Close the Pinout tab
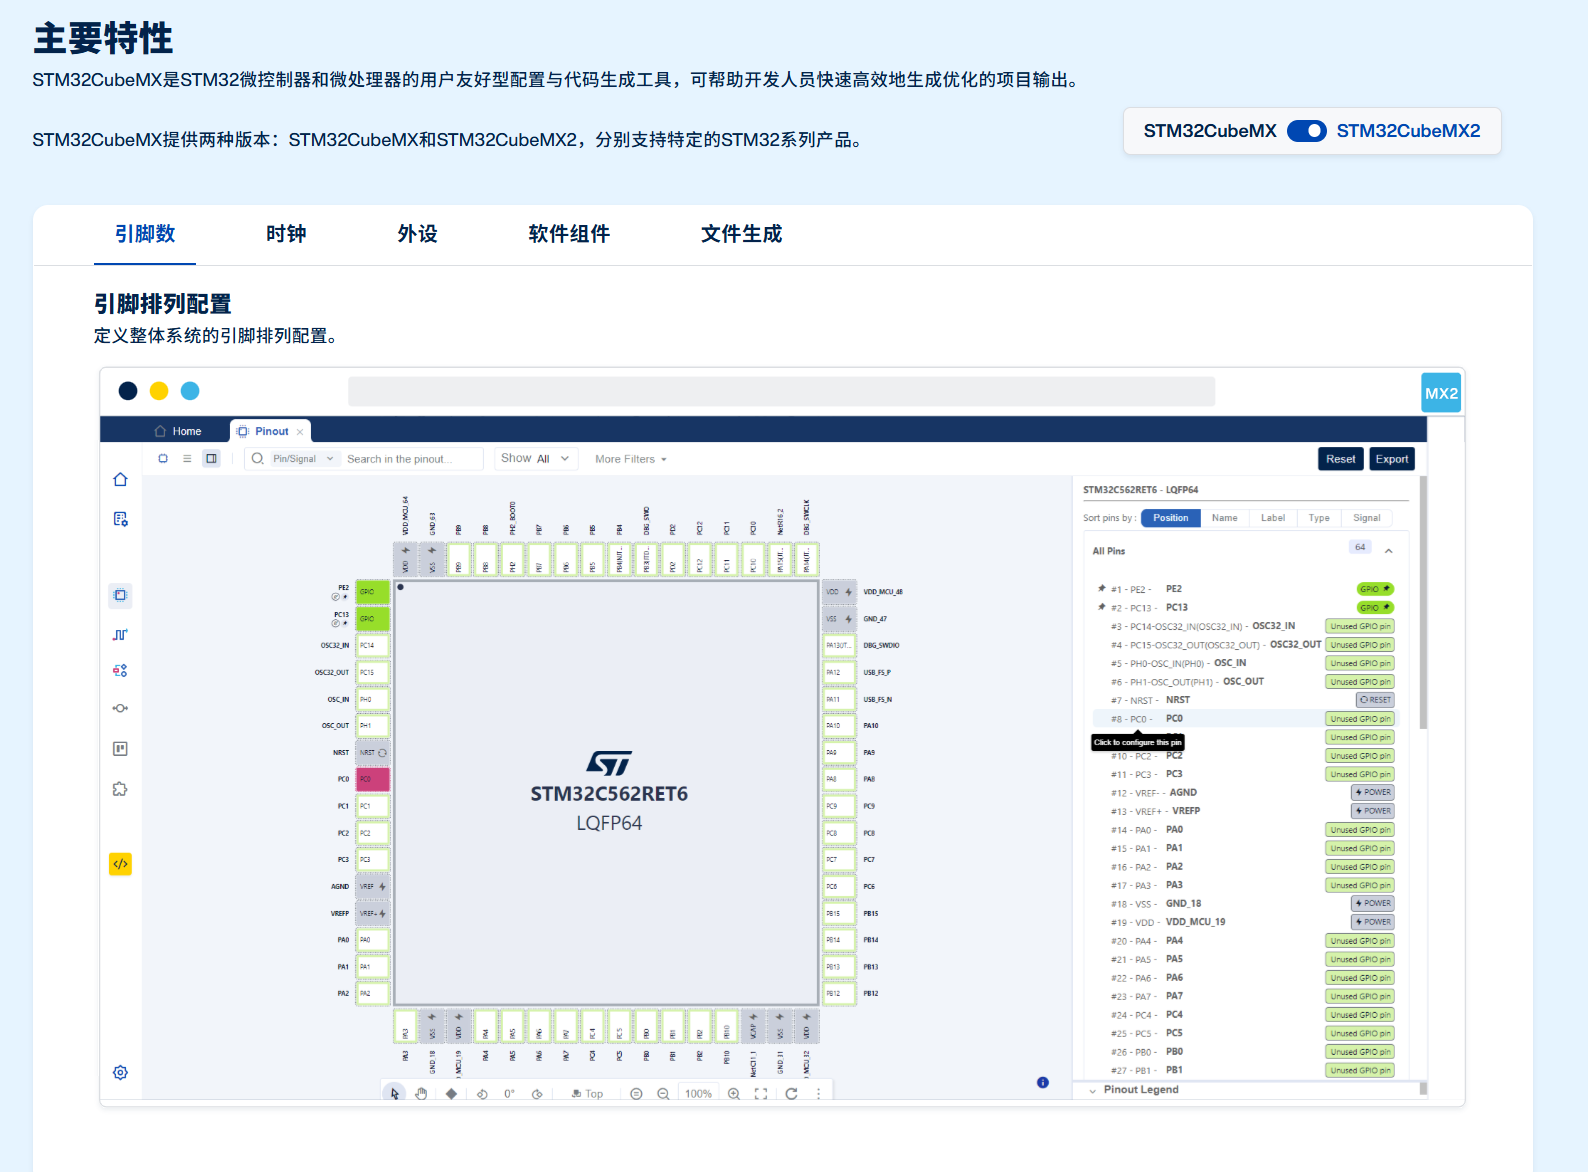This screenshot has height=1172, width=1588. point(300,432)
